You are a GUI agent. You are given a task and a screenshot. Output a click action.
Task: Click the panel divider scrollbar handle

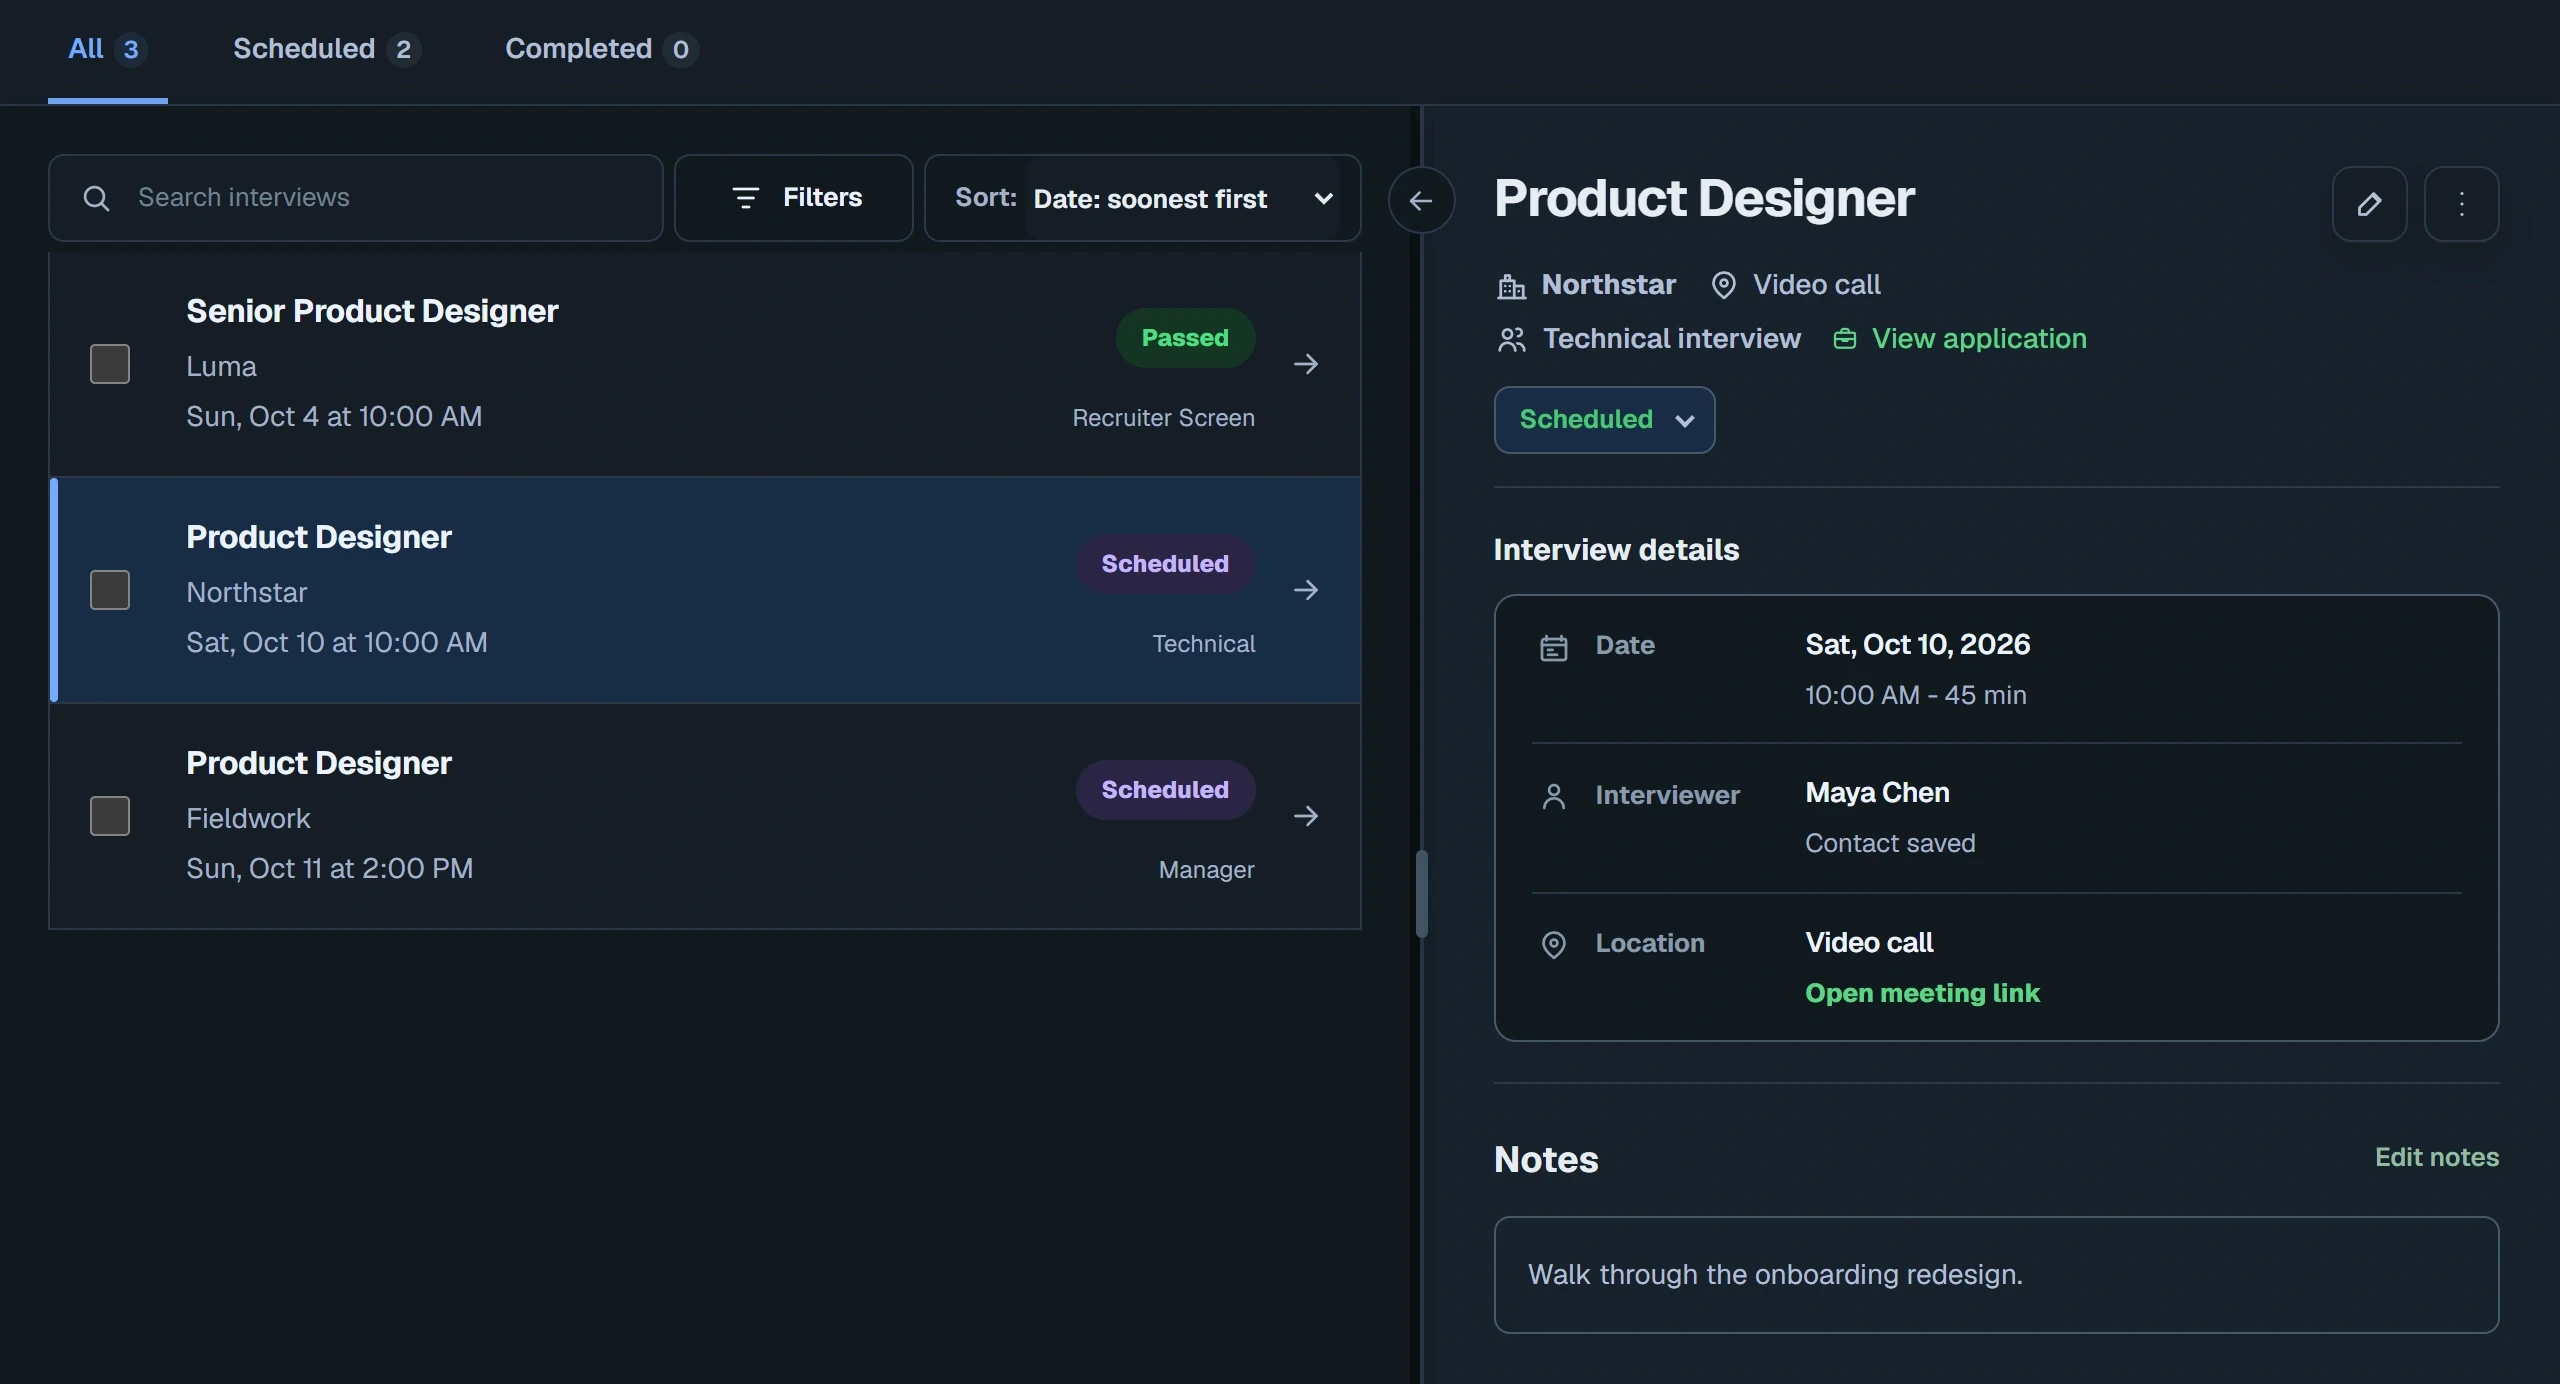[1421, 893]
